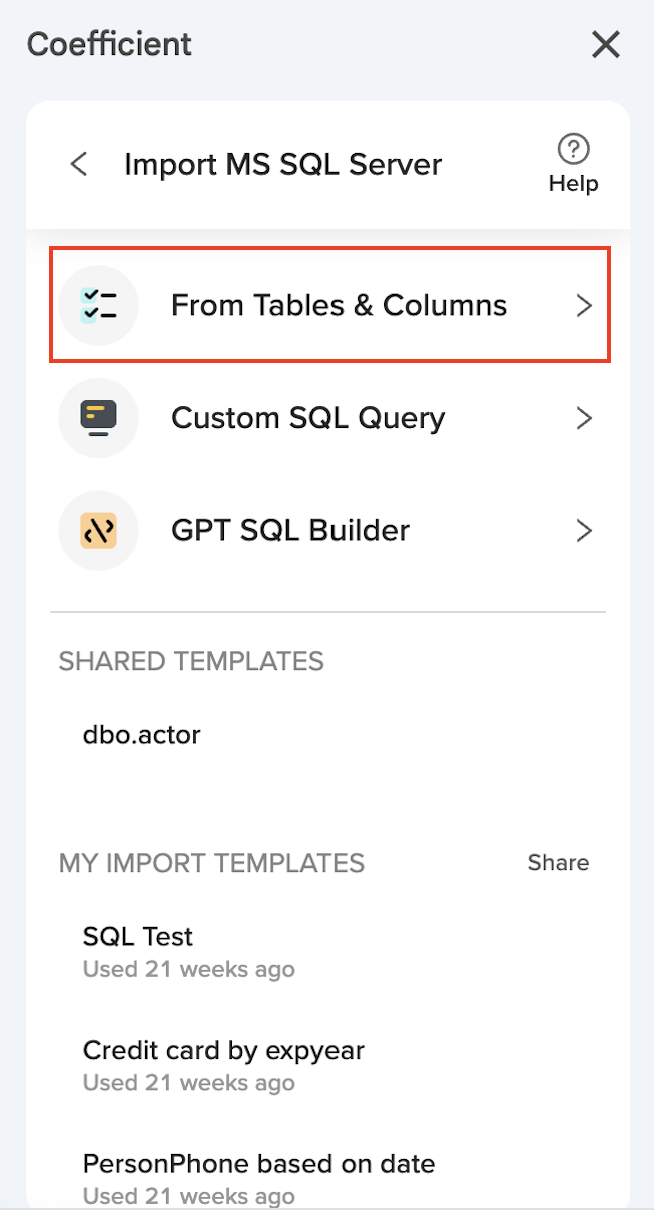Select the Credit card by expyear template
Screen dimensions: 654x1210
click(x=224, y=1050)
